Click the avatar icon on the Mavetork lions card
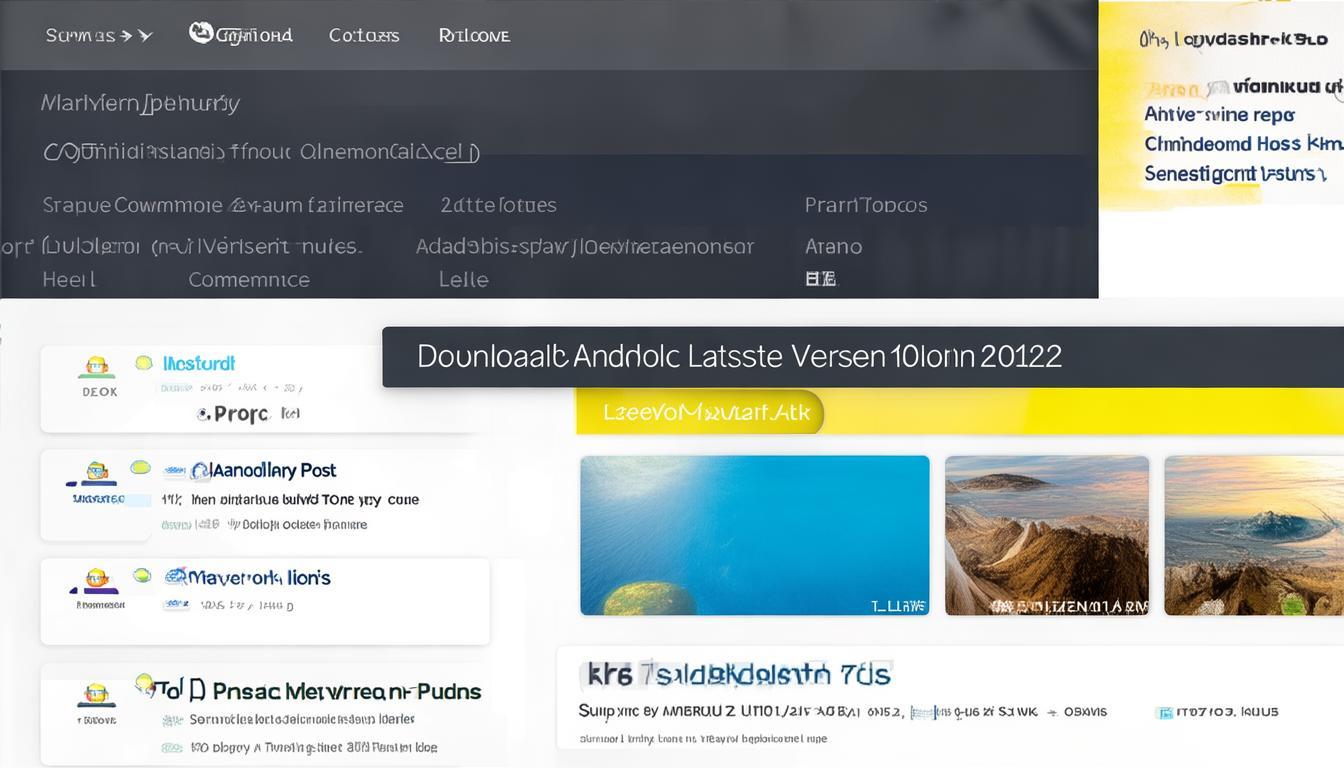The width and height of the screenshot is (1344, 768). (x=97, y=578)
